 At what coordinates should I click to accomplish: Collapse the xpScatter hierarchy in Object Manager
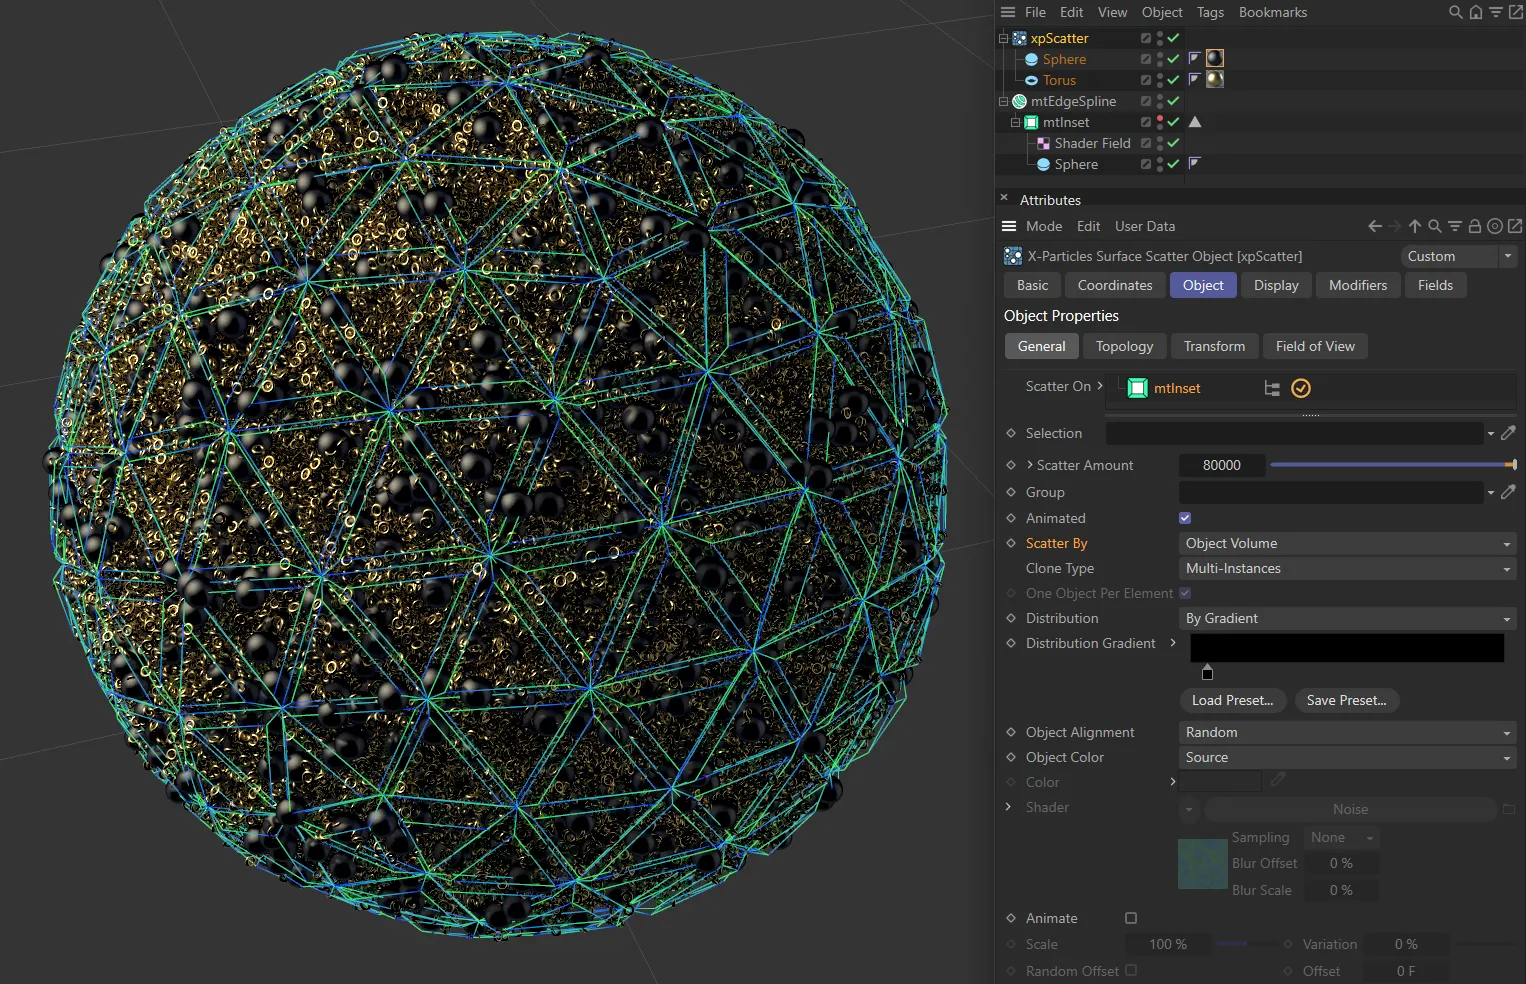pyautogui.click(x=1003, y=37)
